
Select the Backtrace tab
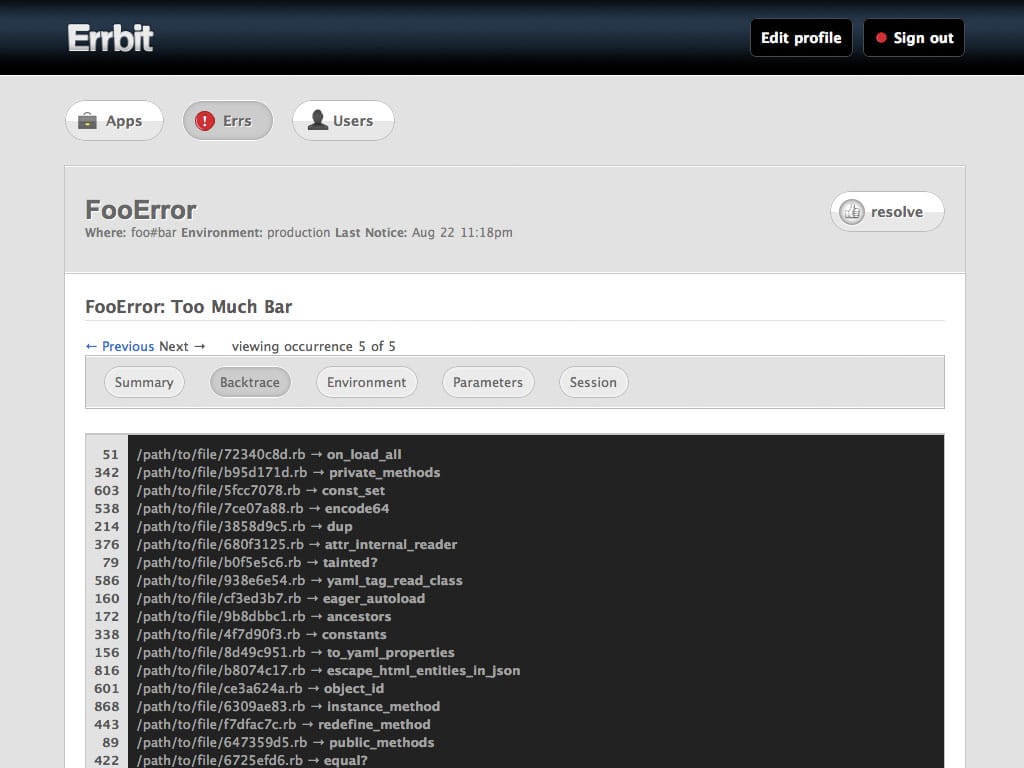[x=250, y=382]
